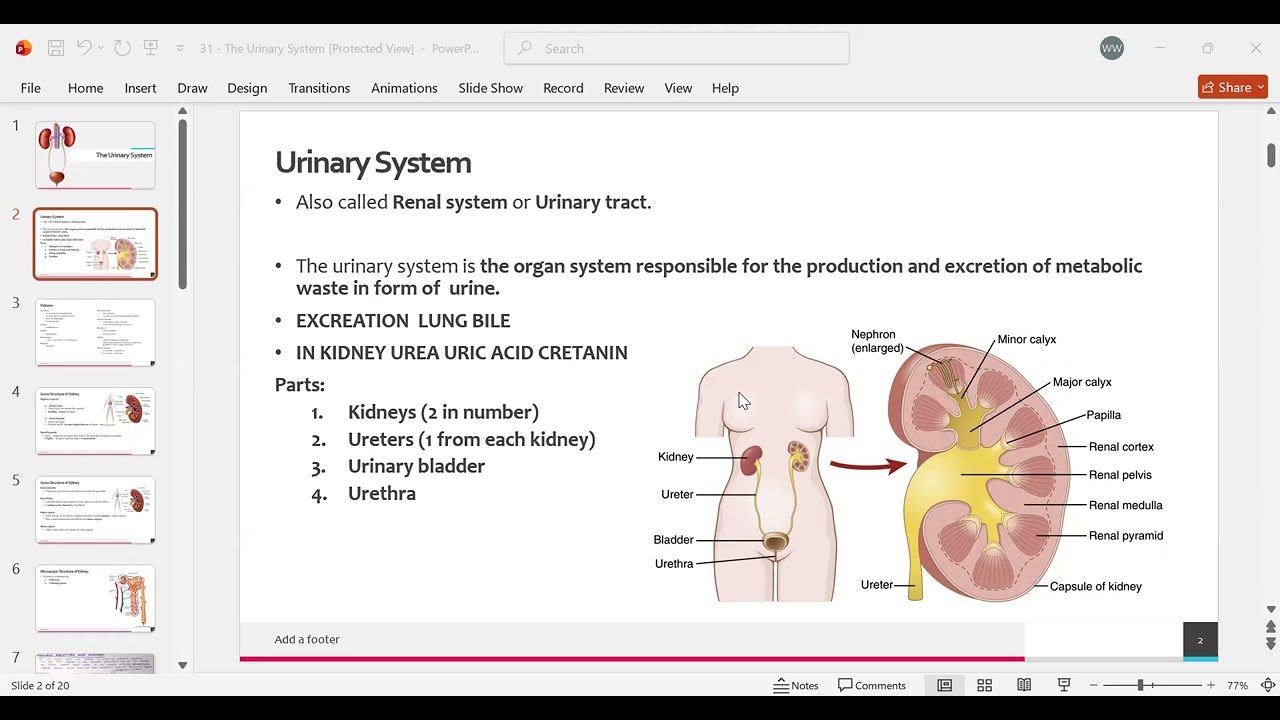
Task: Switch to Normal view icon
Action: (944, 685)
